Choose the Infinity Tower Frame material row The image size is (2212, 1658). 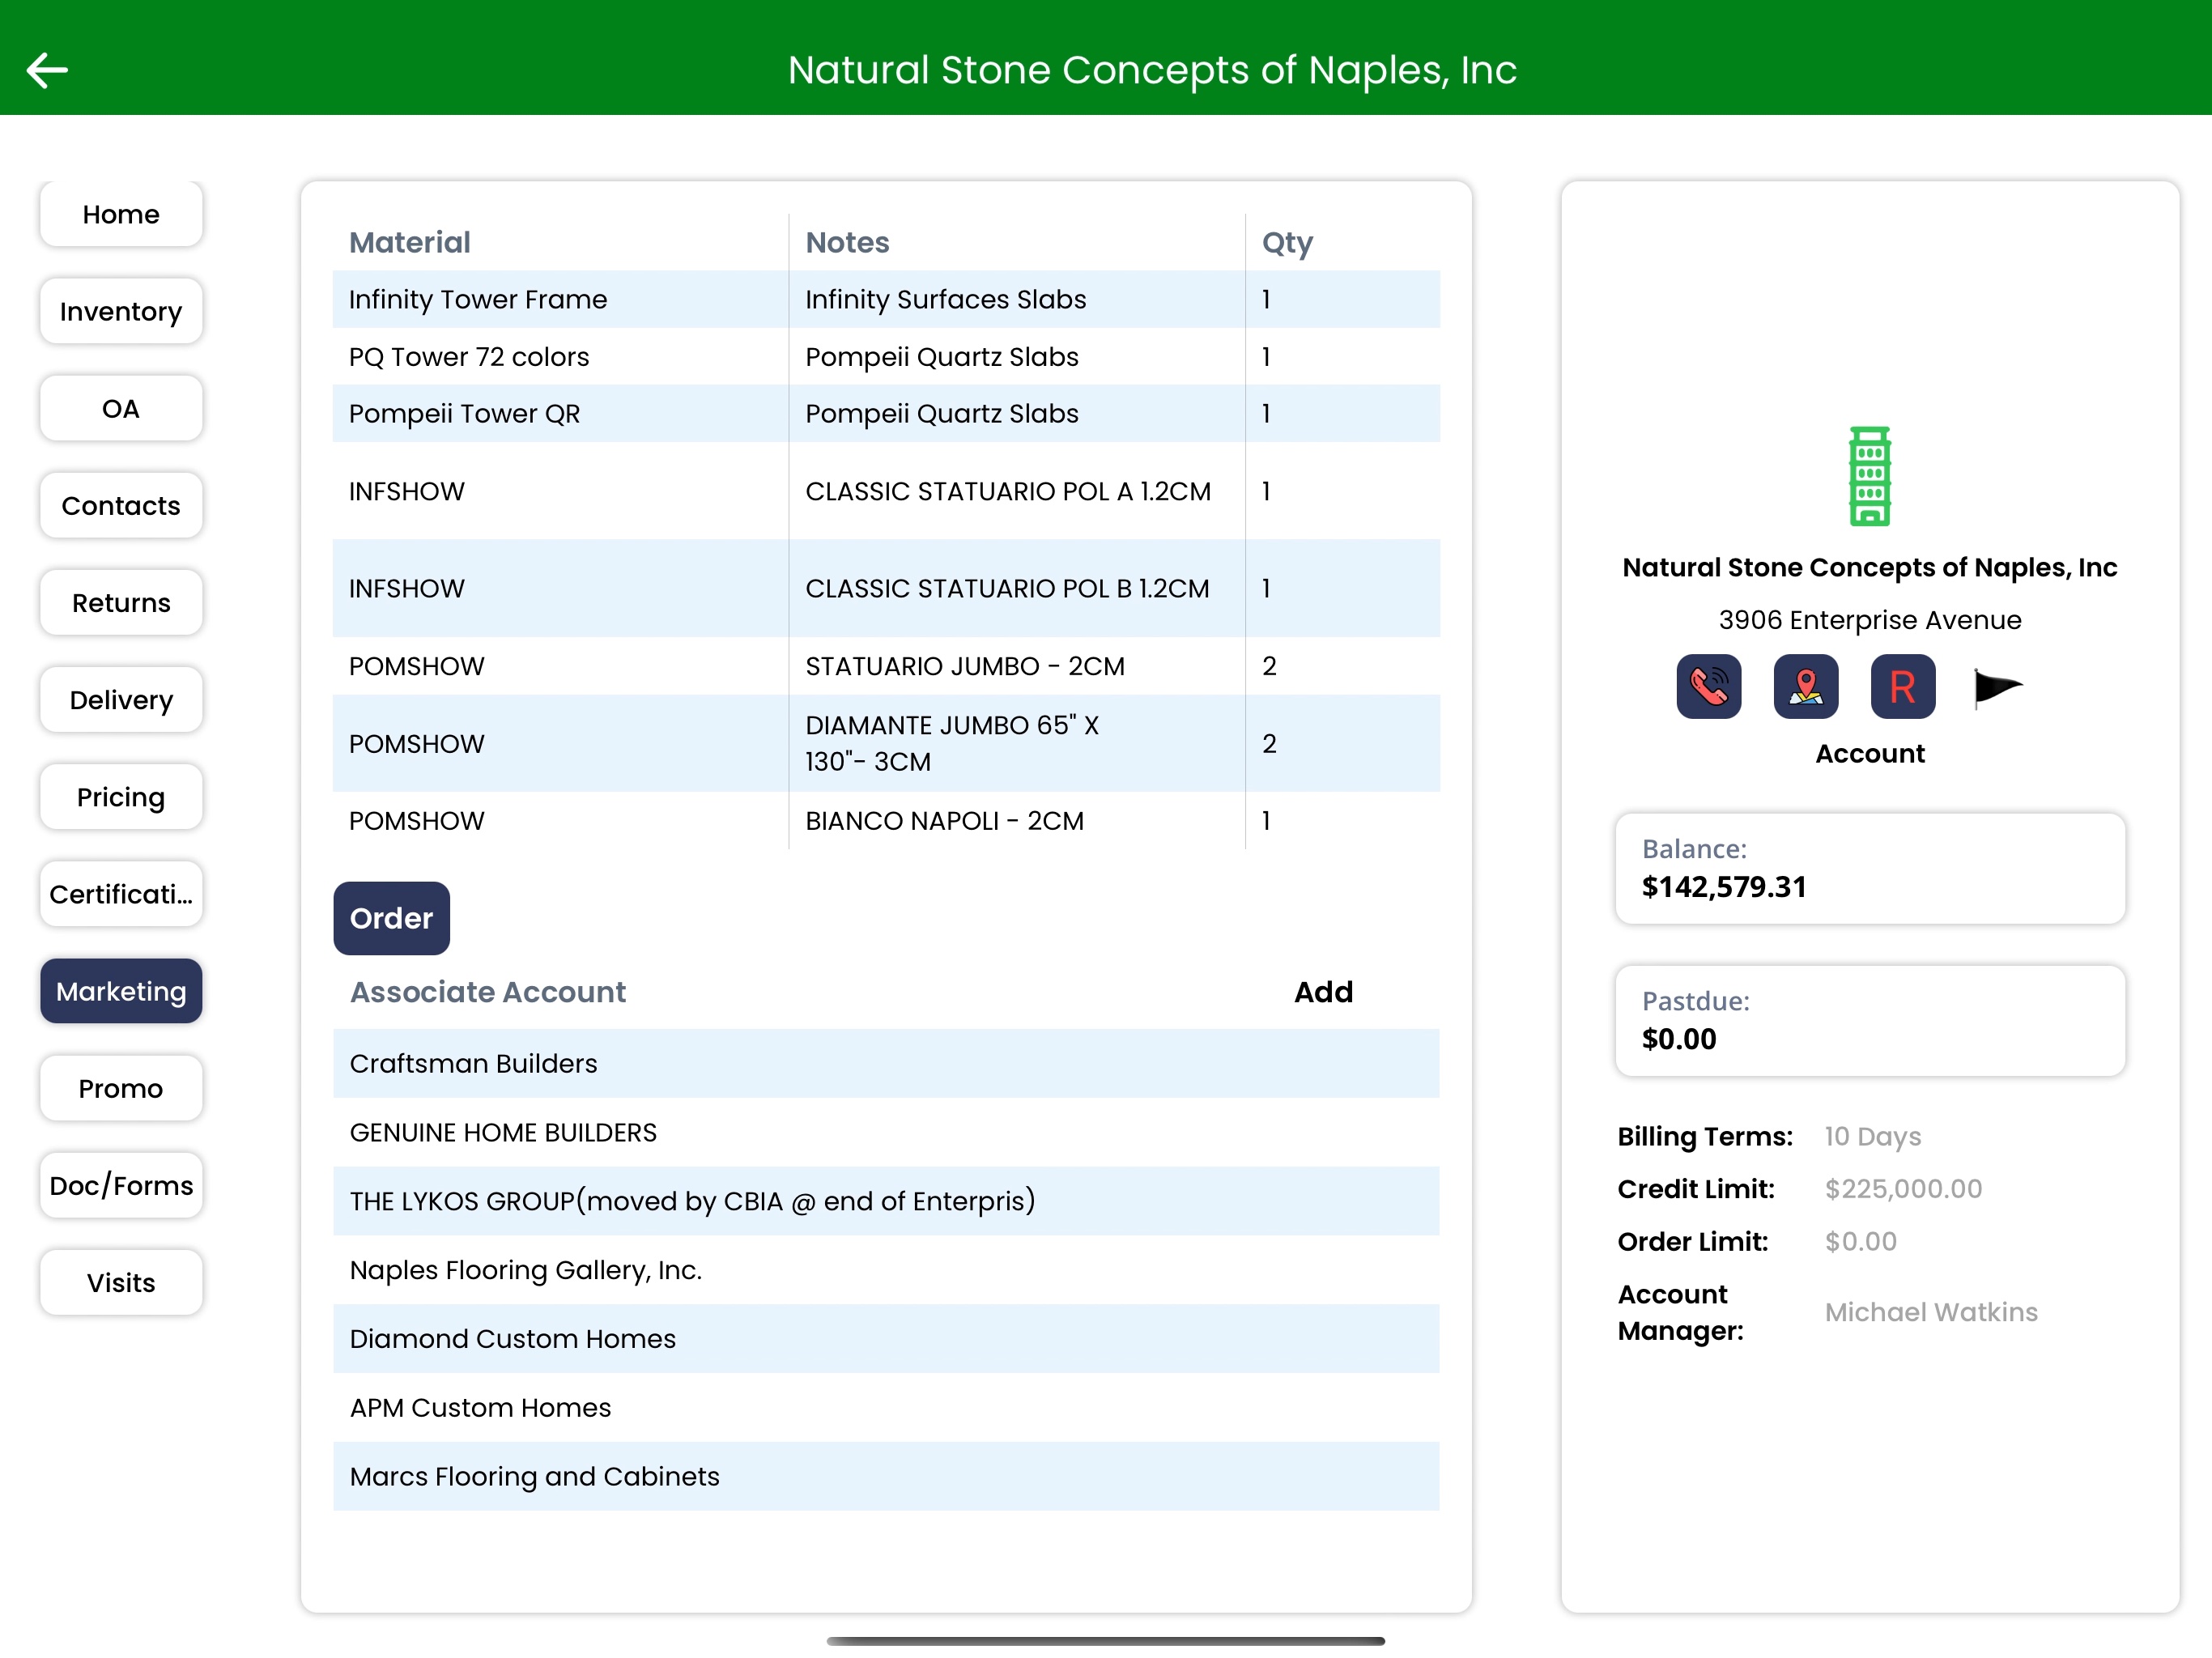[x=885, y=299]
